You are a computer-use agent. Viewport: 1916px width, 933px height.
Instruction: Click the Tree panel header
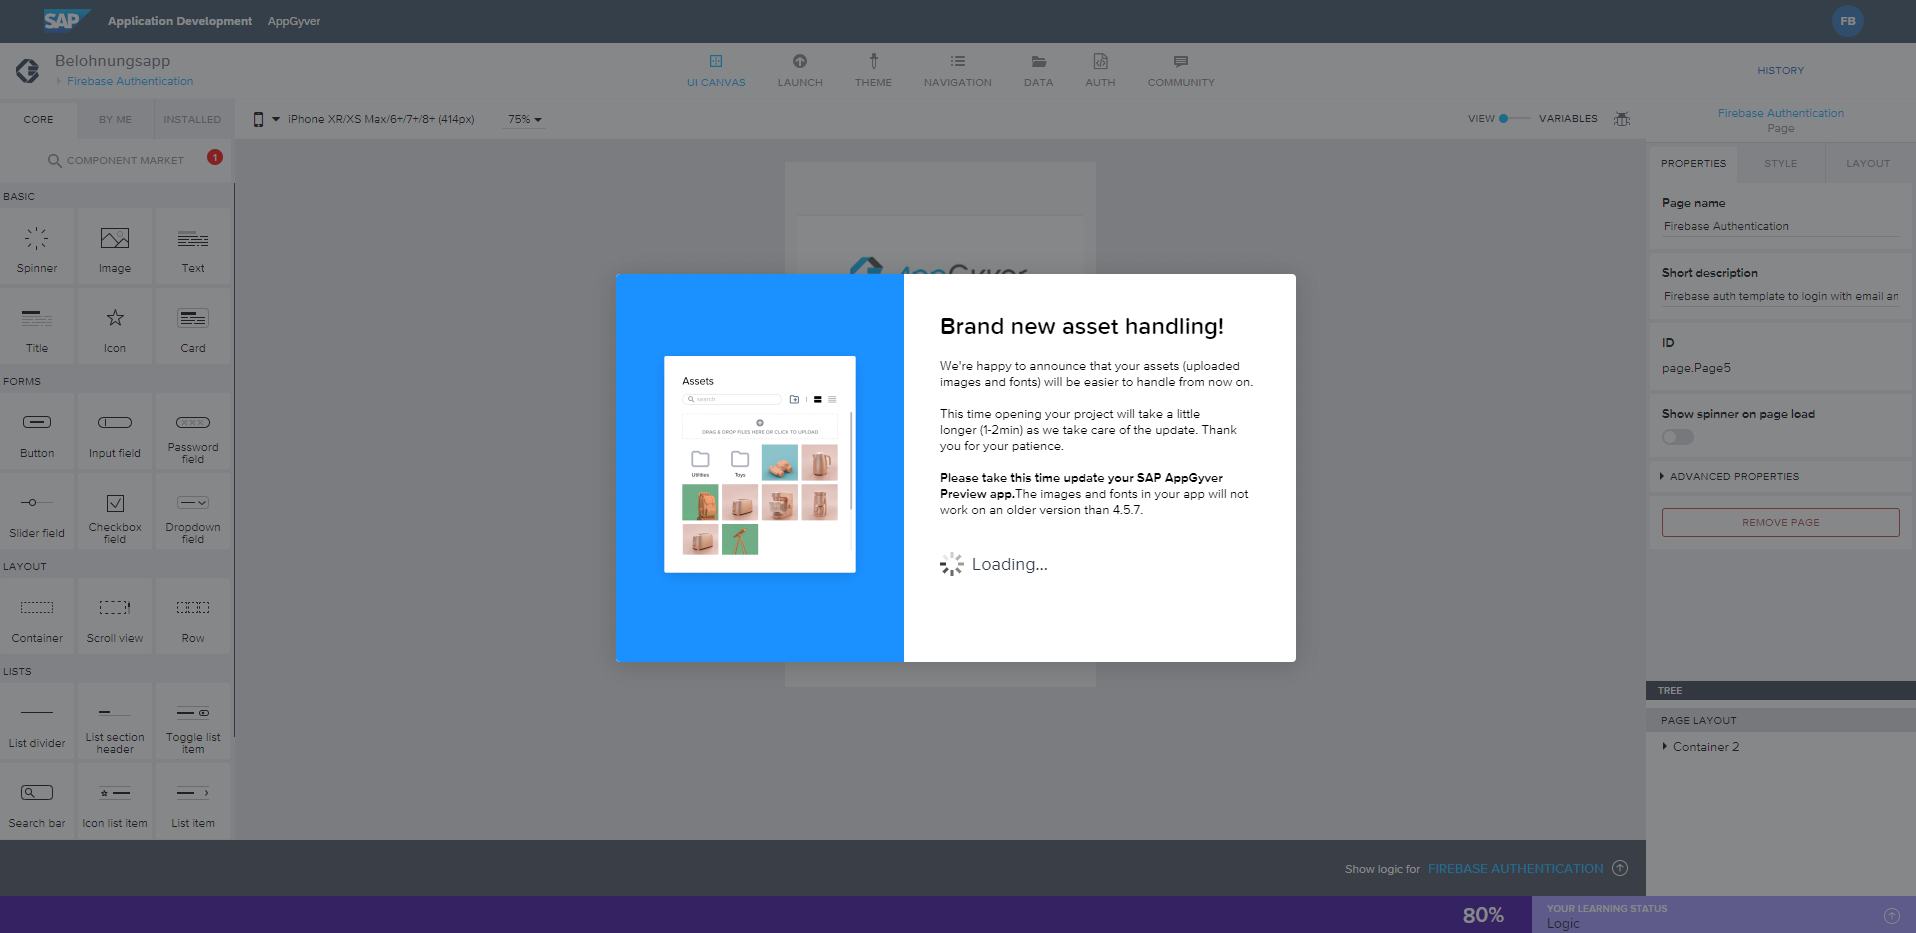point(1780,690)
